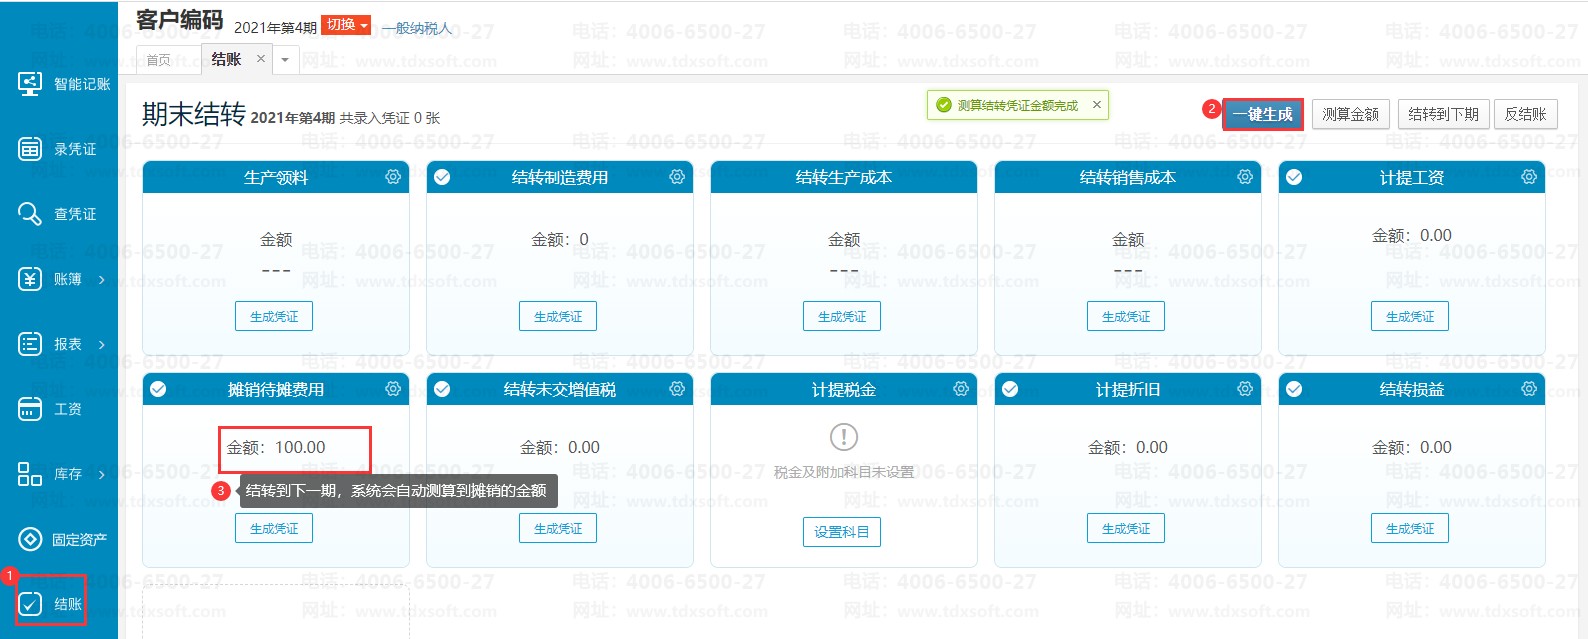Uncheck the 计提工资 card checkbox

tap(1294, 177)
